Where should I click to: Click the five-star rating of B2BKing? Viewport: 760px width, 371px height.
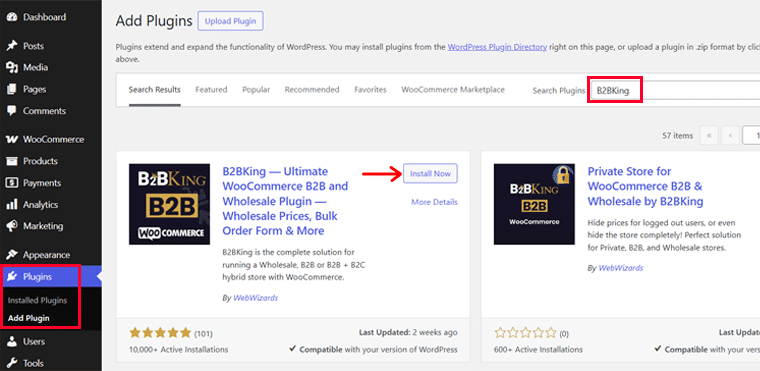point(160,333)
